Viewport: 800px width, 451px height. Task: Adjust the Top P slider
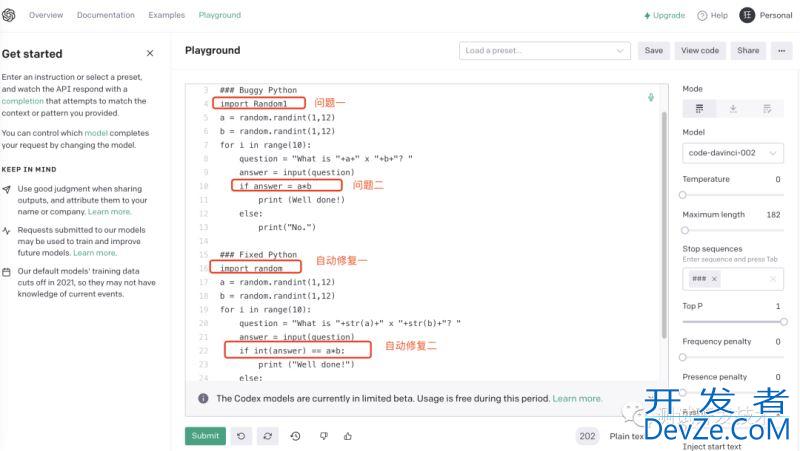pos(784,322)
